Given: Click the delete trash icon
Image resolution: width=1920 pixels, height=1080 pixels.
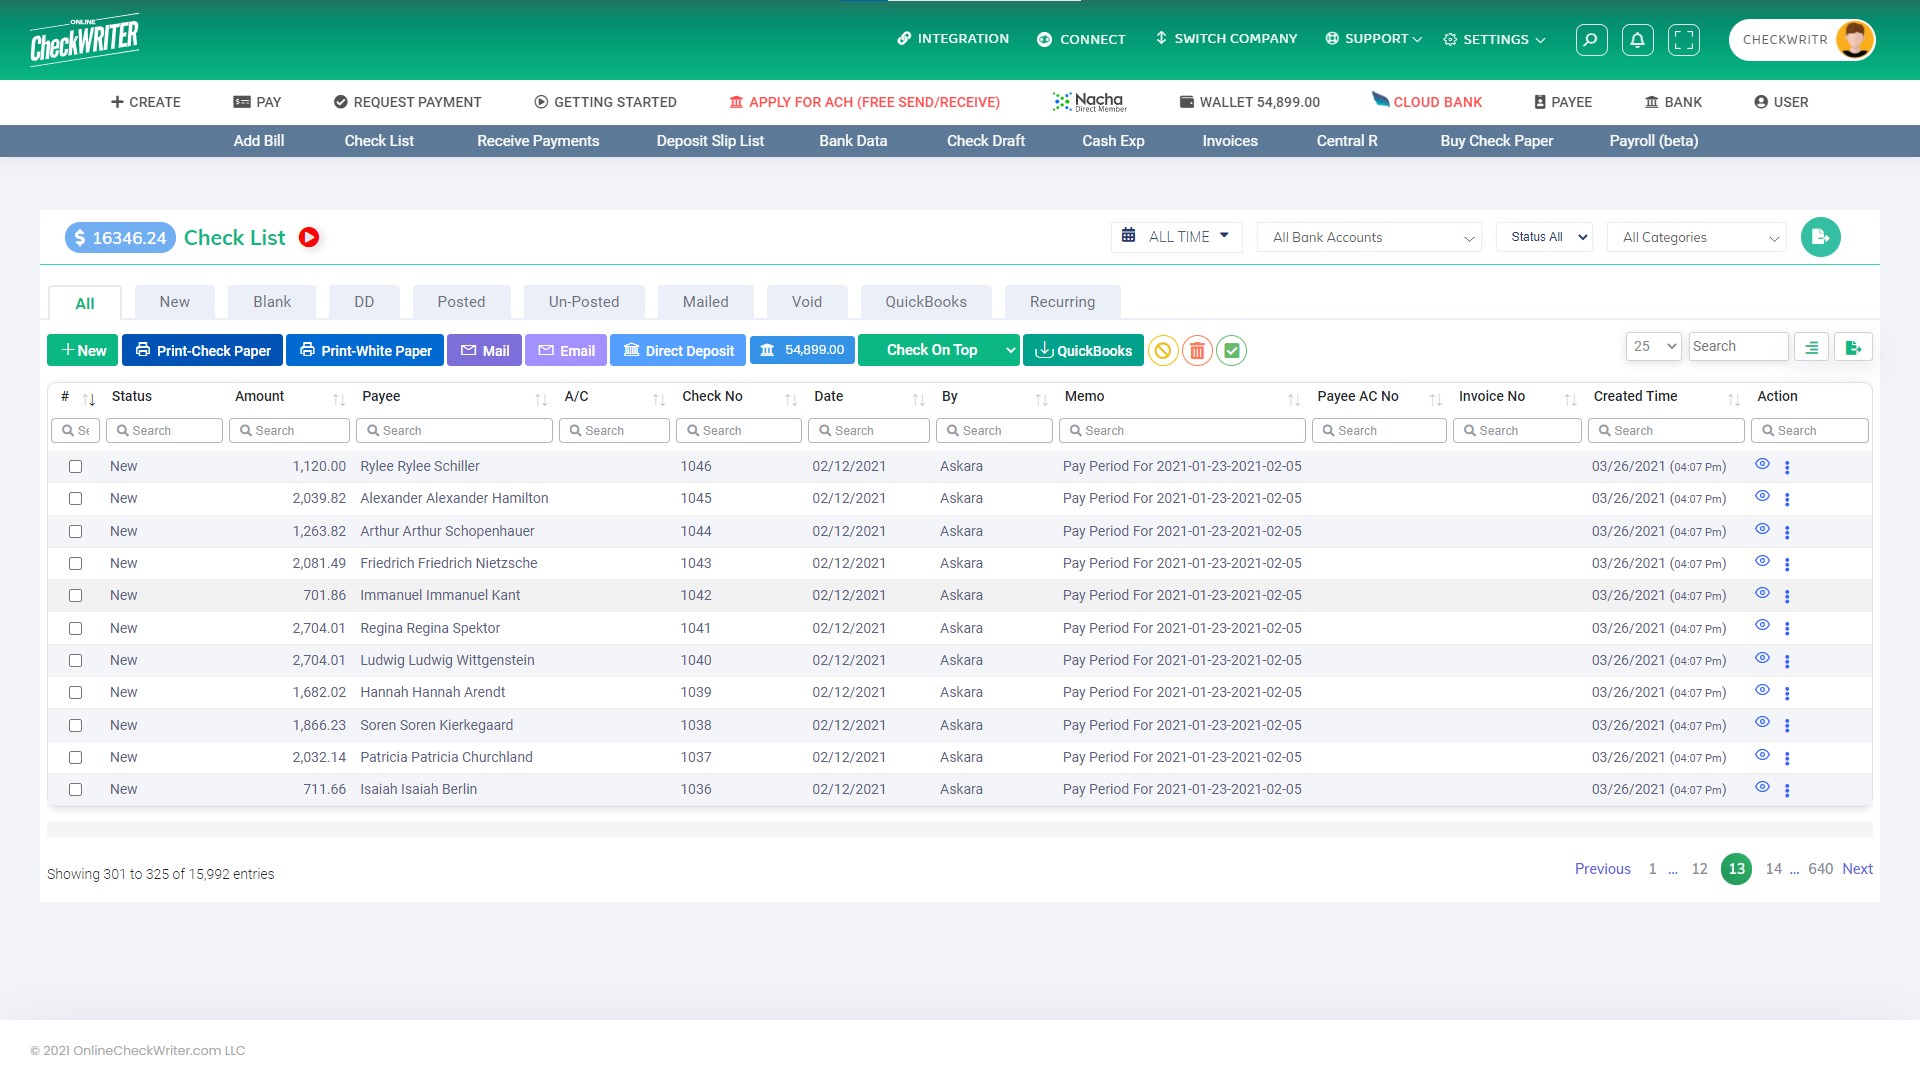Looking at the screenshot, I should [1196, 349].
